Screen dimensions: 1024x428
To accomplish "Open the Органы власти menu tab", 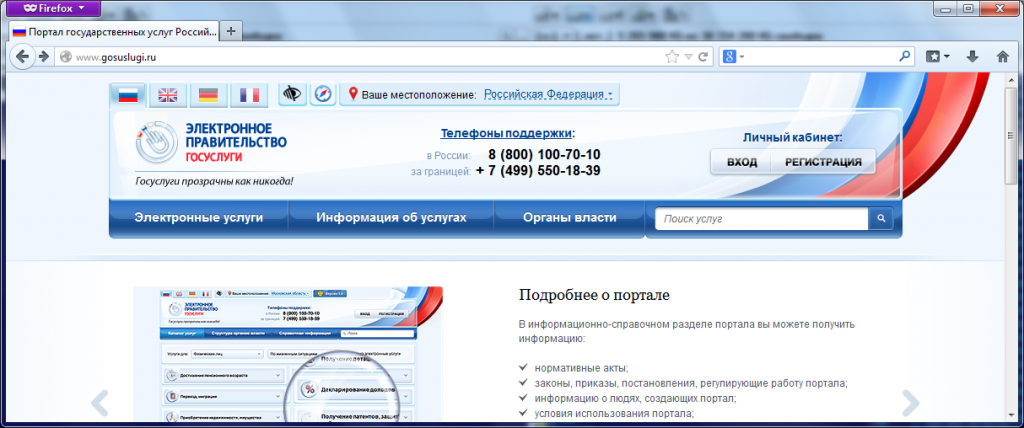I will (569, 217).
